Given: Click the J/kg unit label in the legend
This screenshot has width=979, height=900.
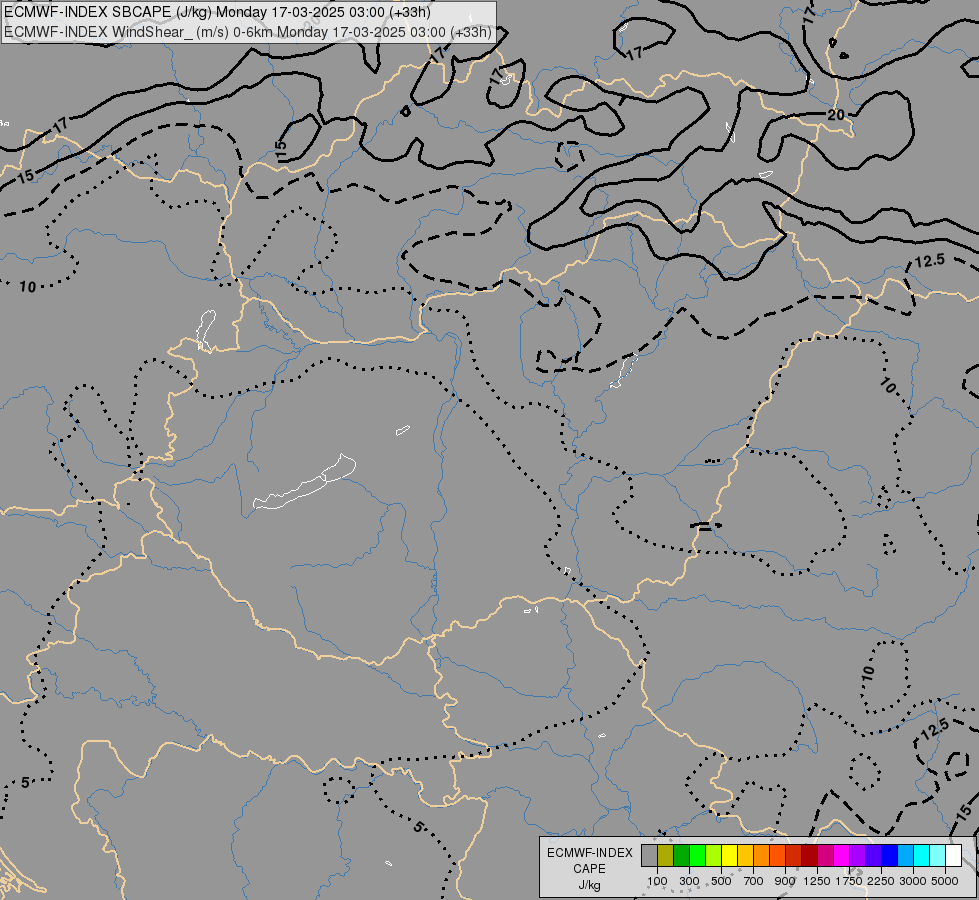Looking at the screenshot, I should [x=589, y=885].
